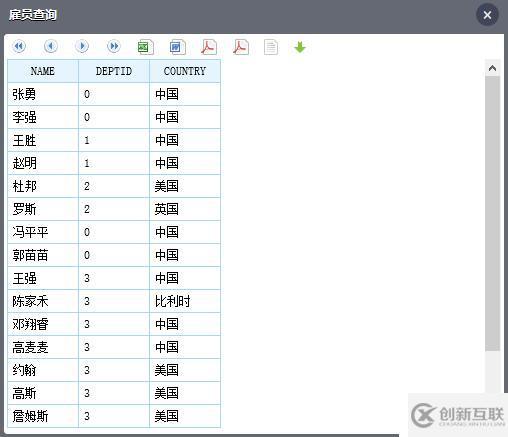This screenshot has width=508, height=437.
Task: Export report as text file
Action: 271,47
